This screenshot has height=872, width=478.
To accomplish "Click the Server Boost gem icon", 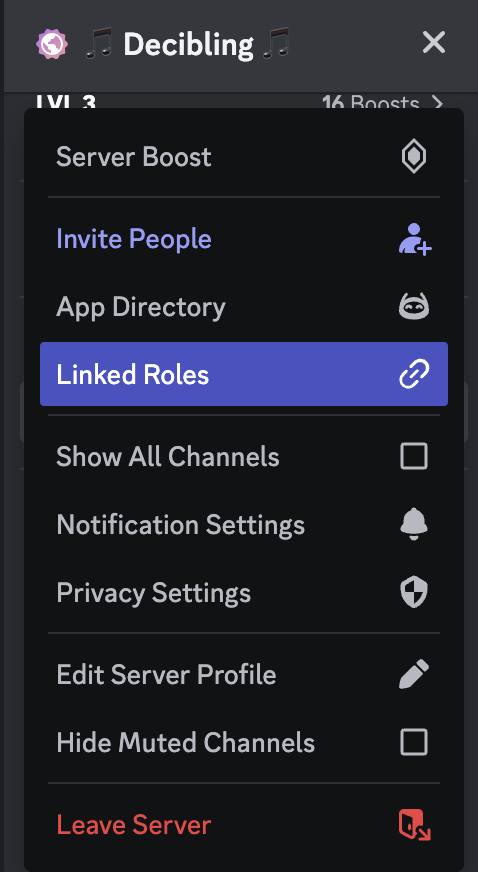I will point(414,157).
